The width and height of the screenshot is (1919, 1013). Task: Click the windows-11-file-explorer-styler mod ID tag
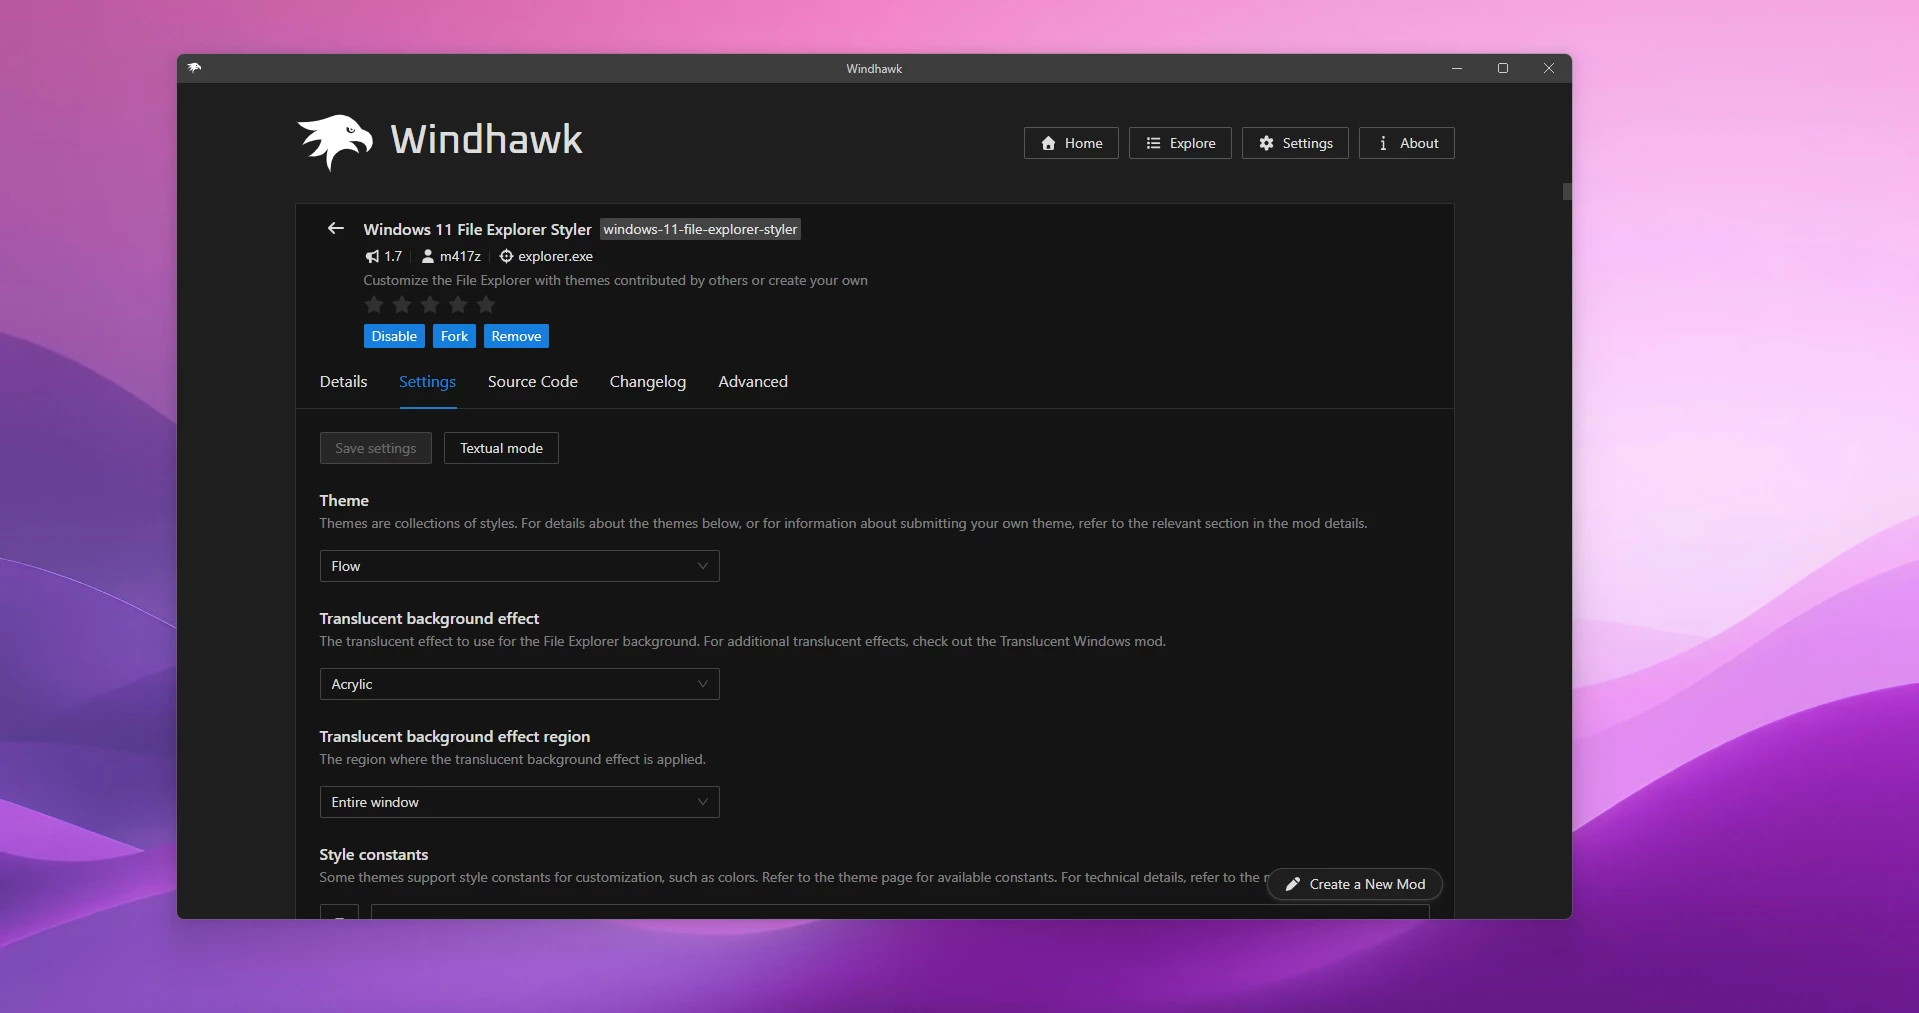(x=700, y=229)
